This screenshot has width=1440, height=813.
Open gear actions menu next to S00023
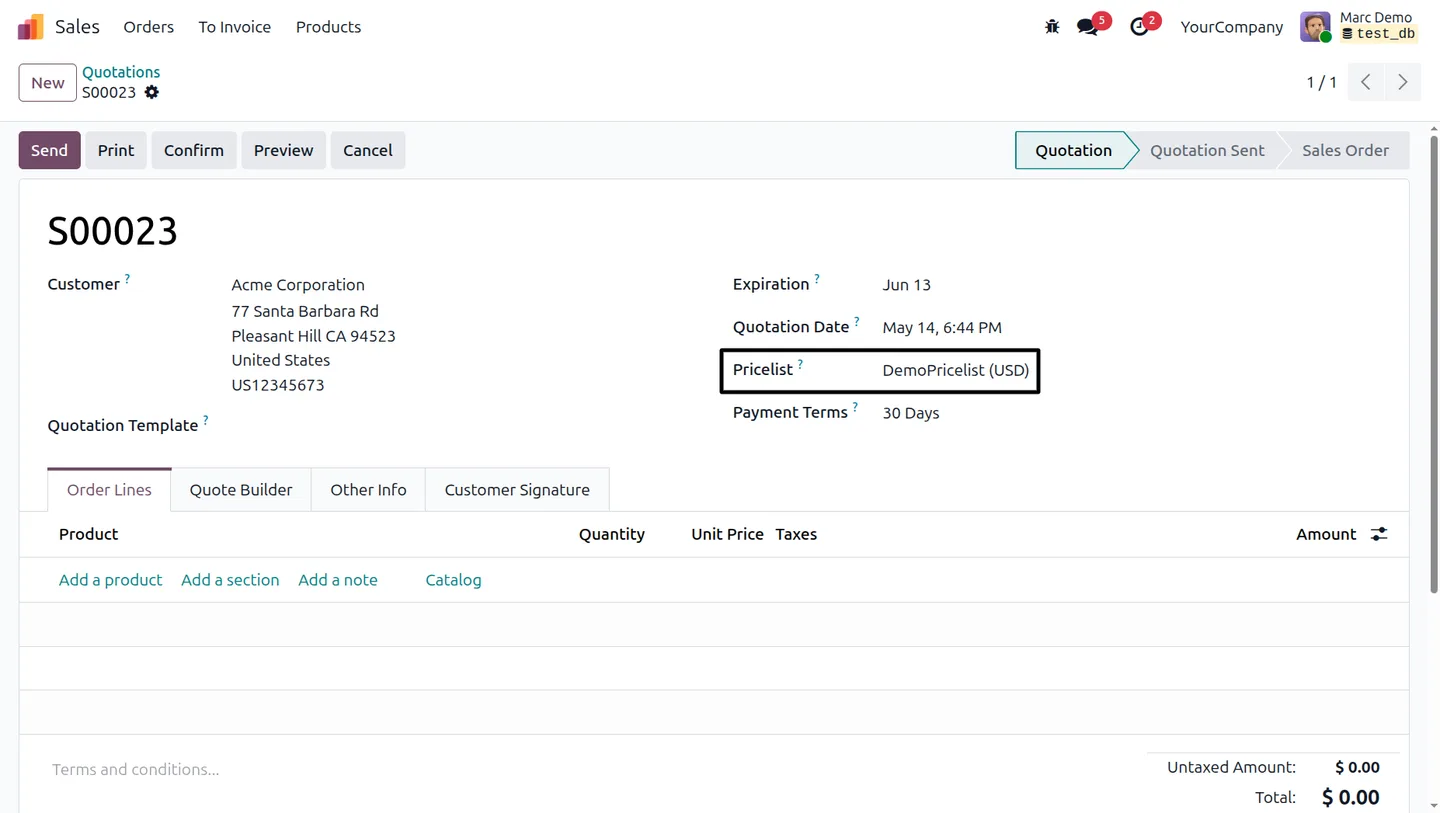point(152,92)
